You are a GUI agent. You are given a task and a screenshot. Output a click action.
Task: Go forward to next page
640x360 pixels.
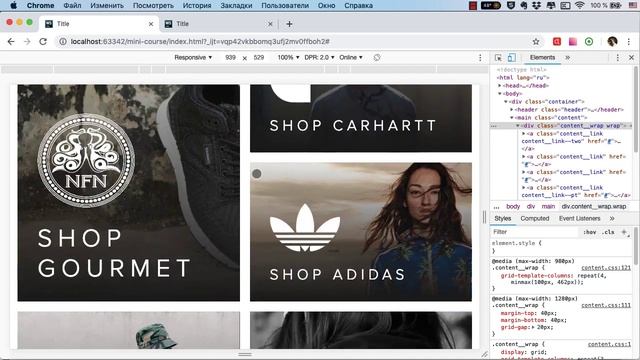coord(27,42)
